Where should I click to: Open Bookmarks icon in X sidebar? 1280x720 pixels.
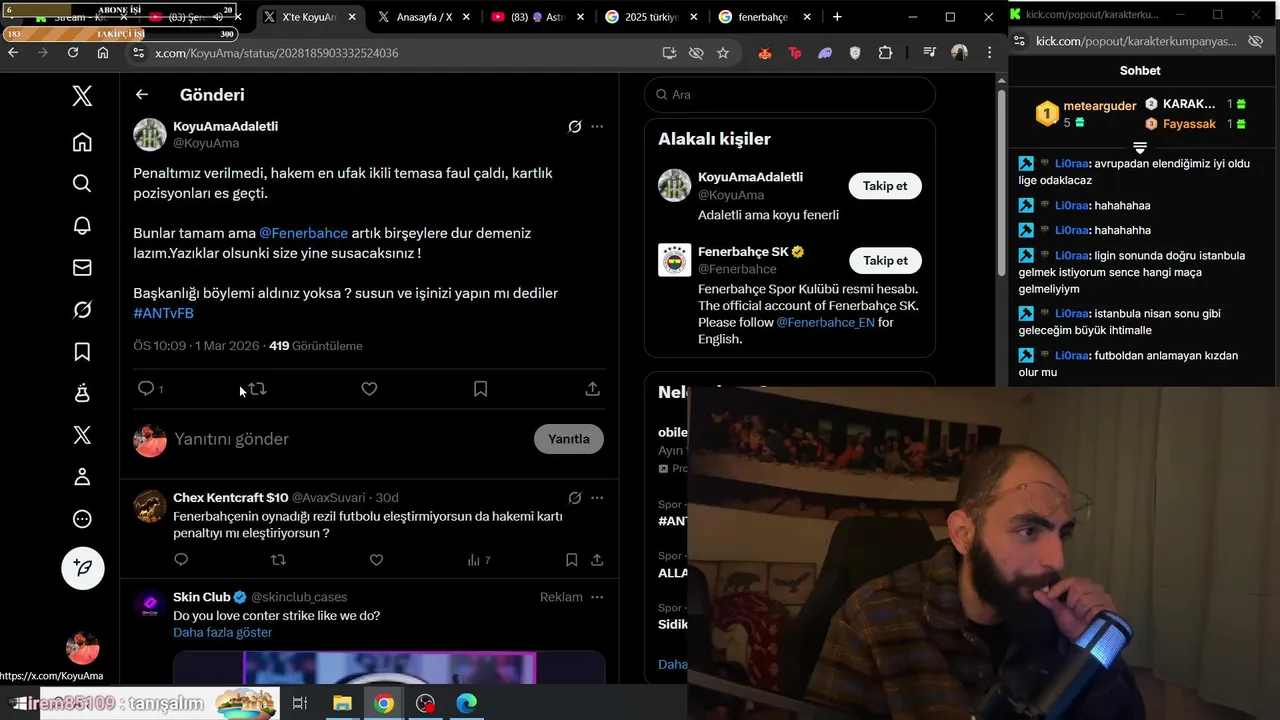(x=82, y=352)
